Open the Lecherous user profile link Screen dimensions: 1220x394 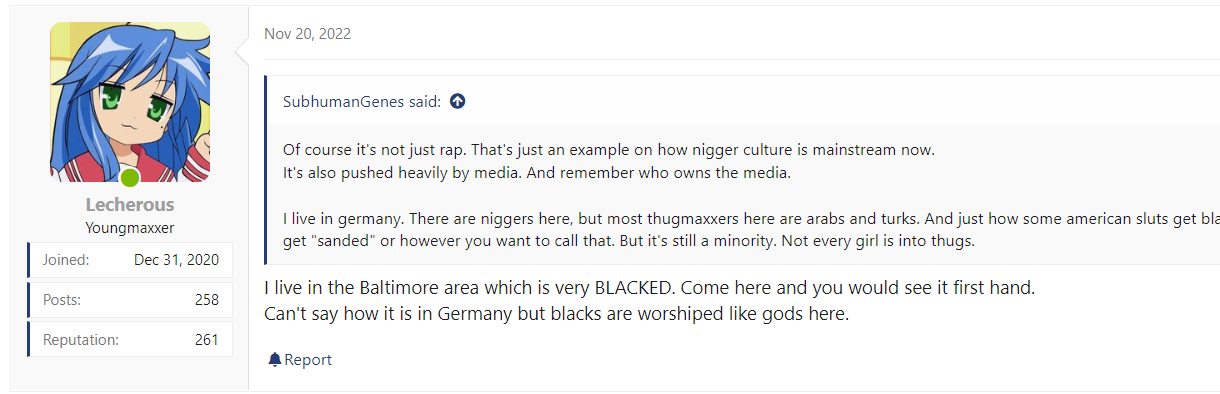coord(130,205)
